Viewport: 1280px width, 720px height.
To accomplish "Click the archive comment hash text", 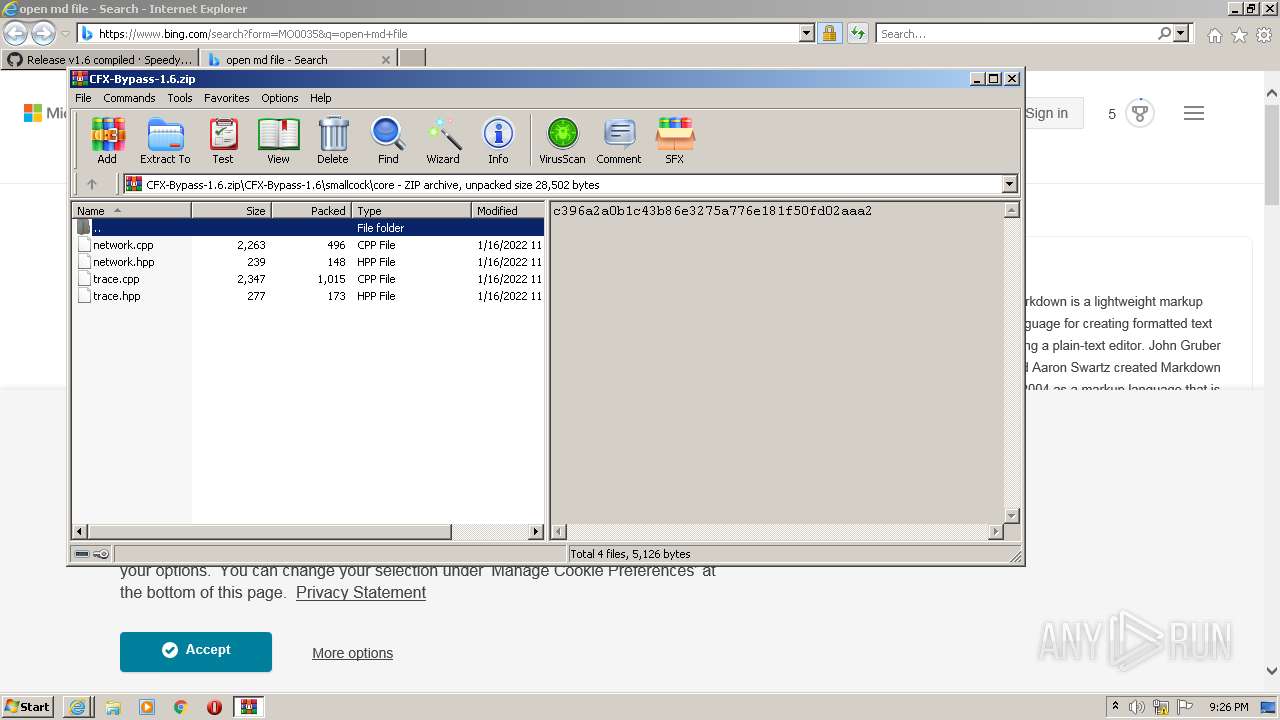I will pos(712,211).
